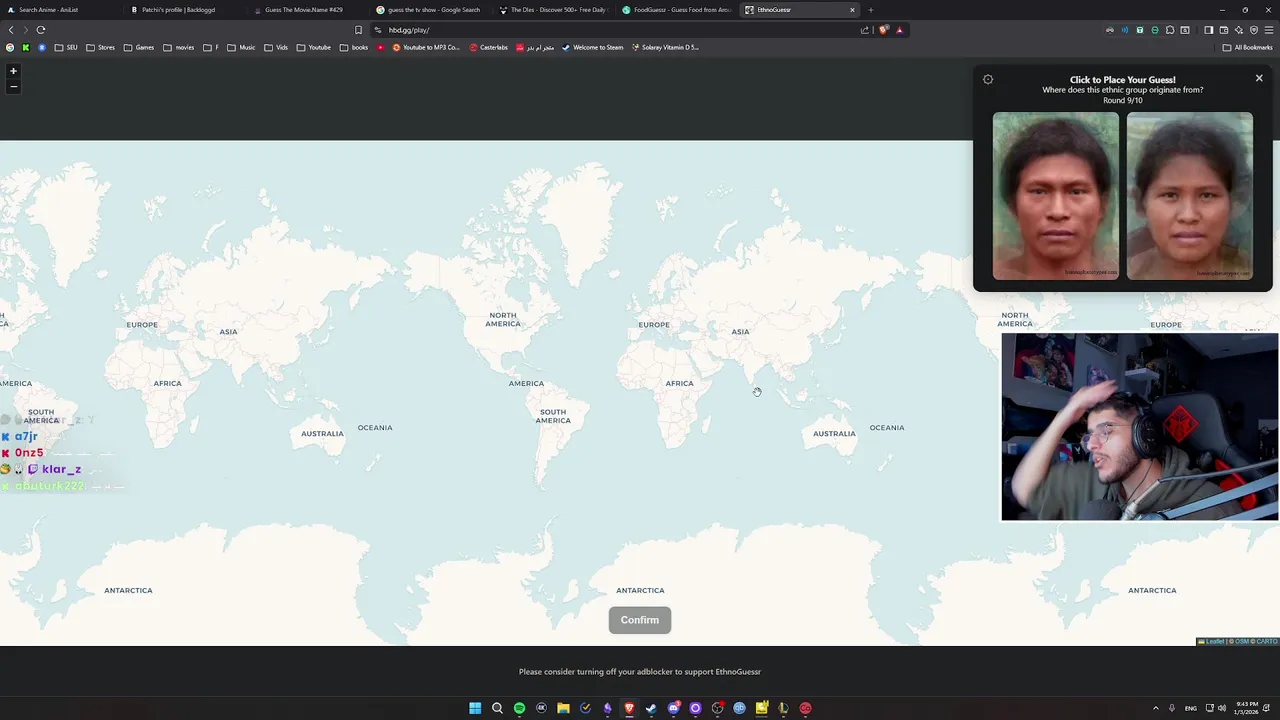The width and height of the screenshot is (1280, 720).
Task: Open the Music bookmarks folder
Action: click(241, 47)
